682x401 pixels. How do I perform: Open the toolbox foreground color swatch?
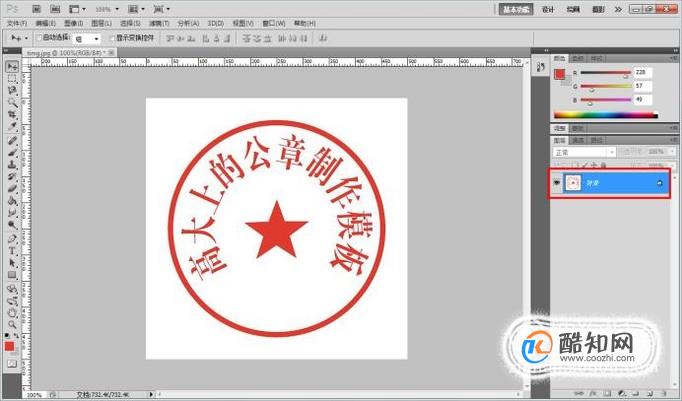coord(9,346)
